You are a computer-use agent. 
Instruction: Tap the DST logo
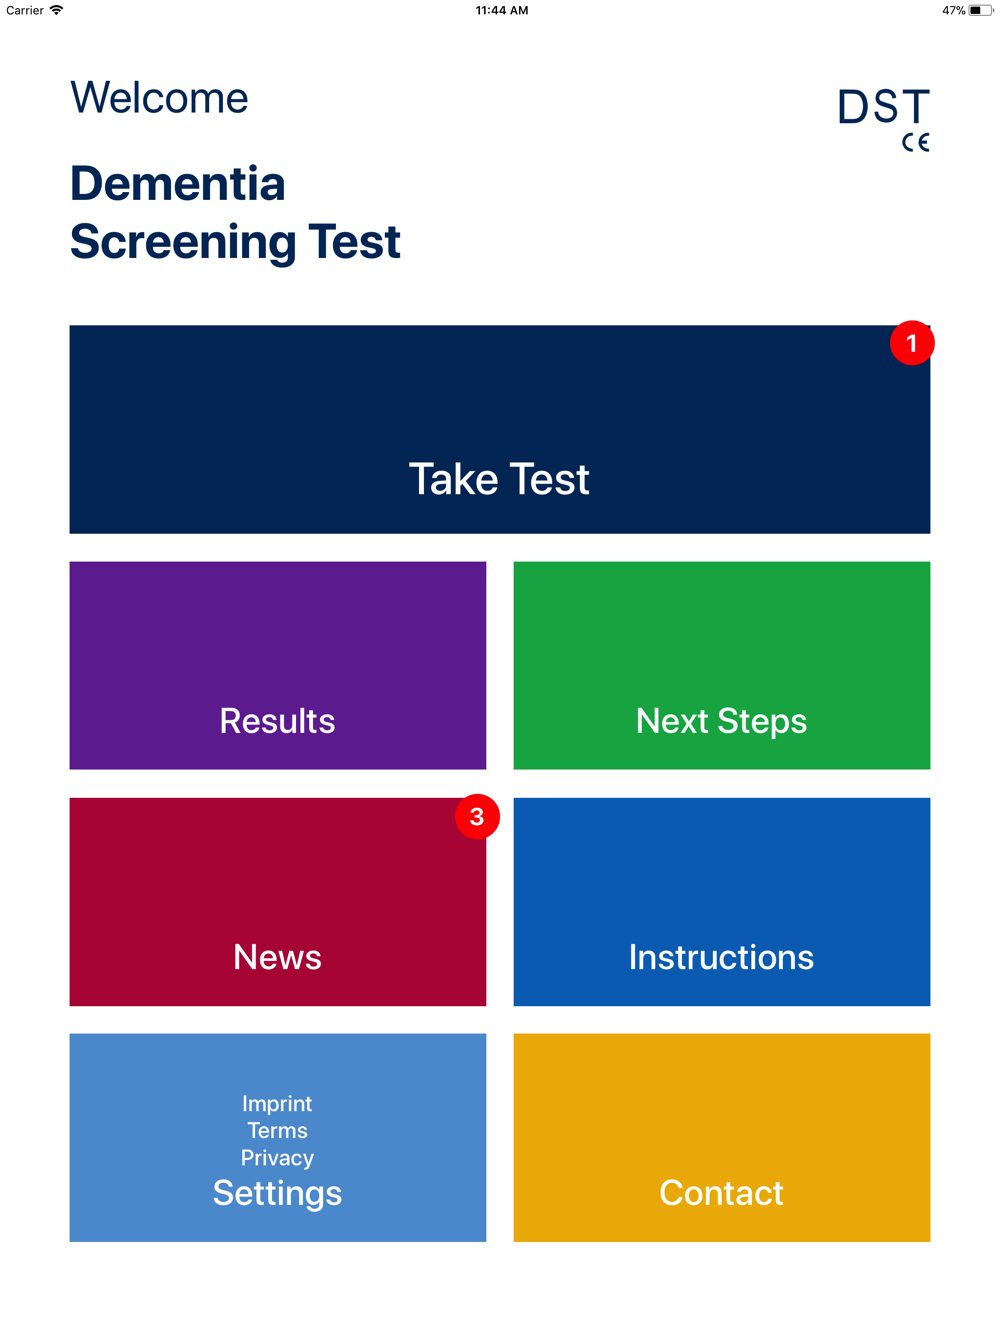point(883,108)
